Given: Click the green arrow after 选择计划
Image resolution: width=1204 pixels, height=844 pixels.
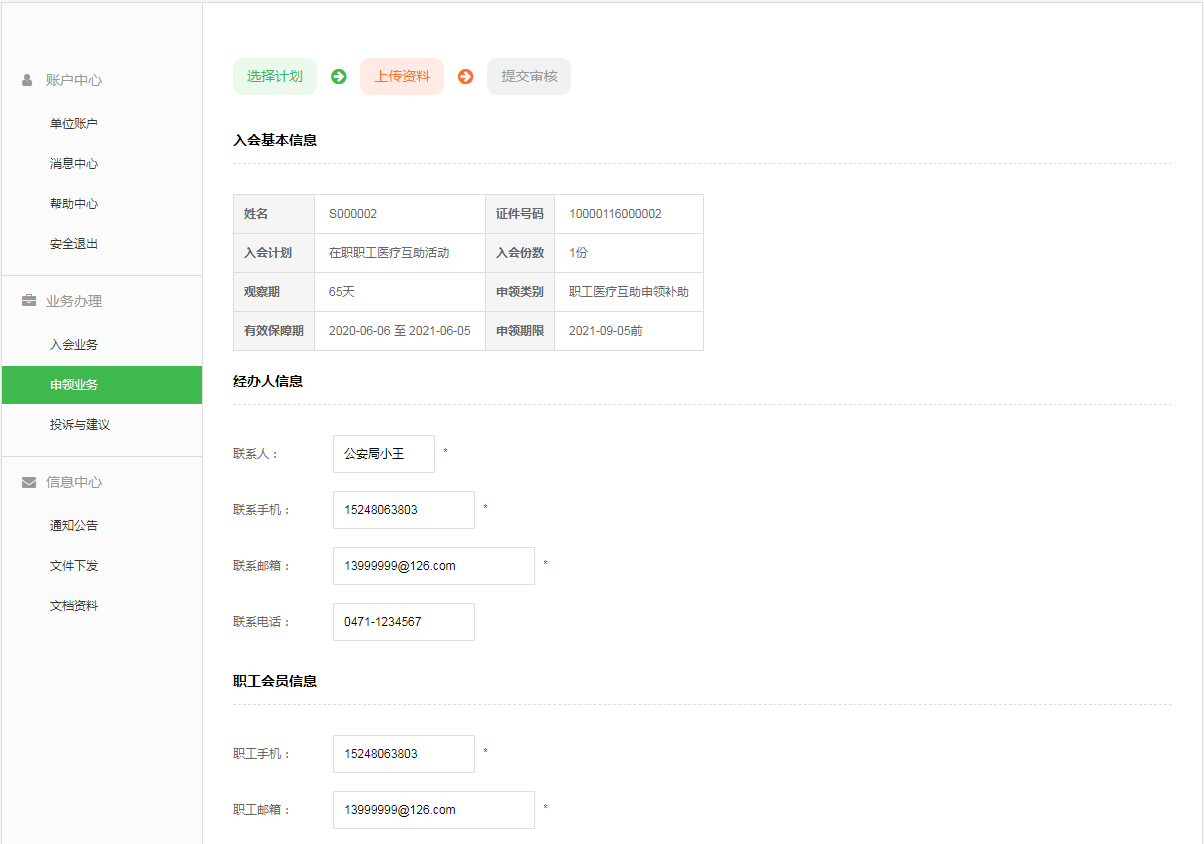Looking at the screenshot, I should [339, 77].
